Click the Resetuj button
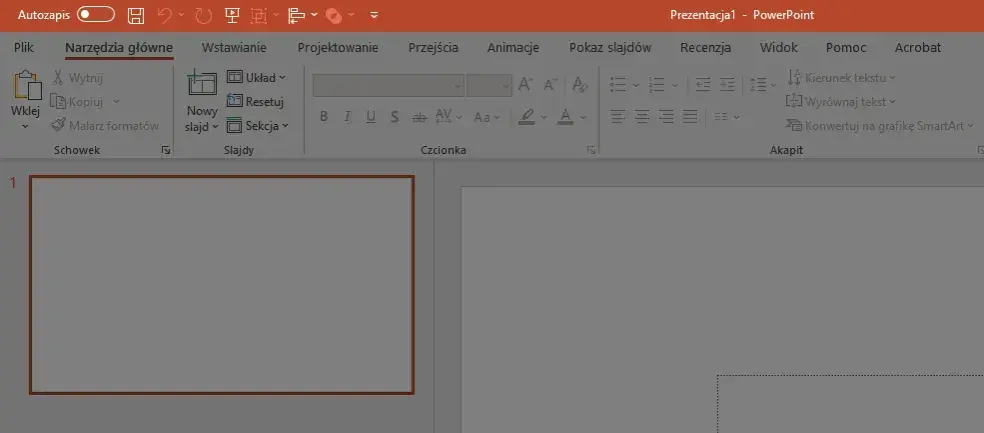Viewport: 984px width, 433px height. [255, 102]
